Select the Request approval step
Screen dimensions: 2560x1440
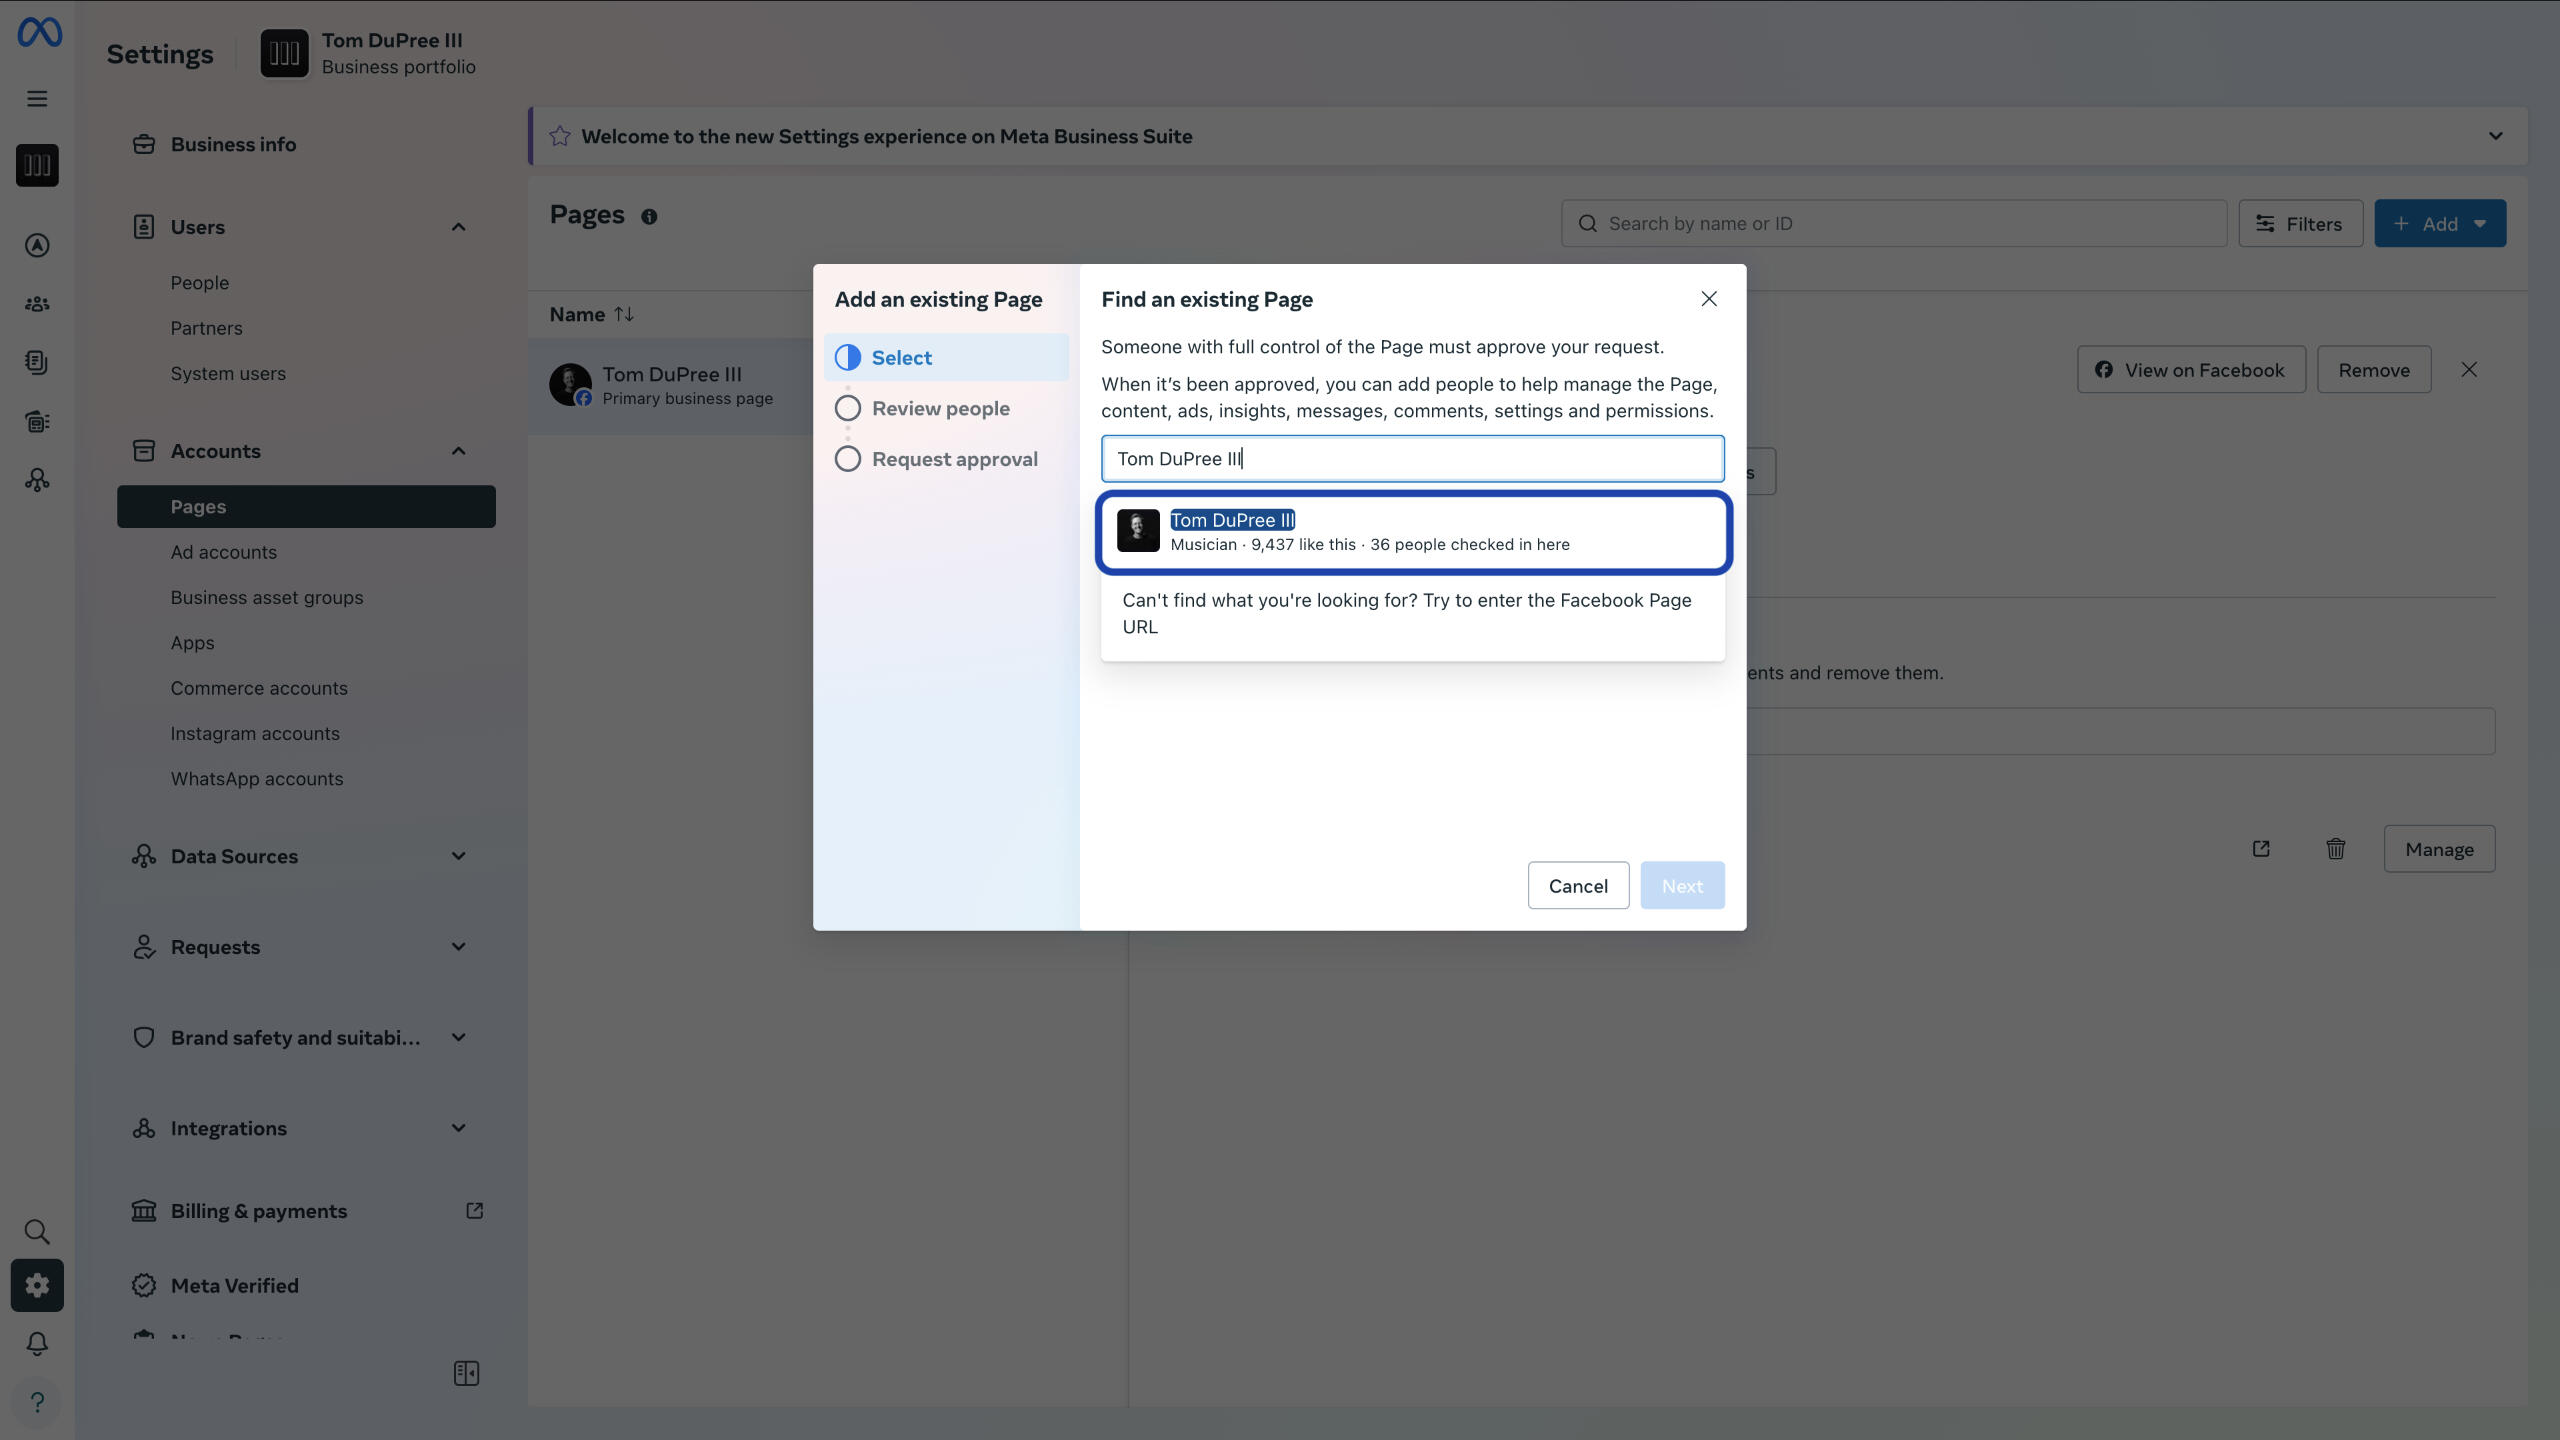(x=953, y=459)
